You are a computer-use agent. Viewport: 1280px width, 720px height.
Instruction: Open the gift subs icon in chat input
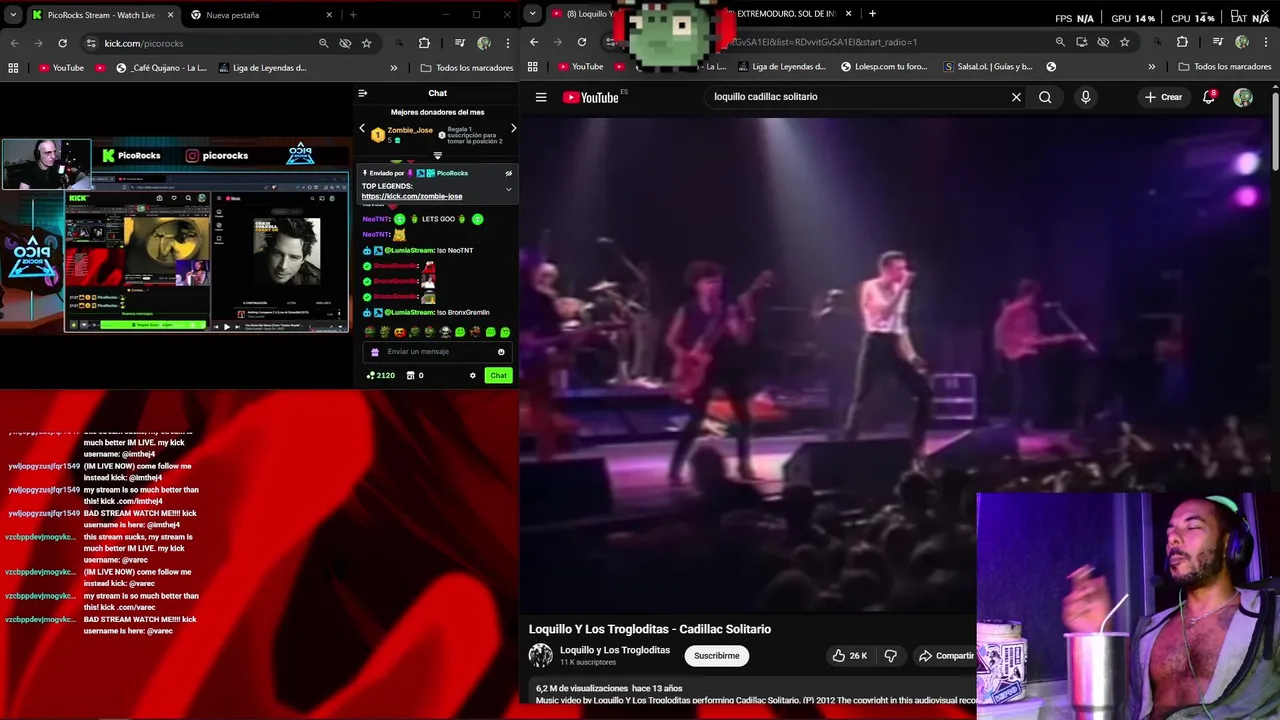coord(375,352)
